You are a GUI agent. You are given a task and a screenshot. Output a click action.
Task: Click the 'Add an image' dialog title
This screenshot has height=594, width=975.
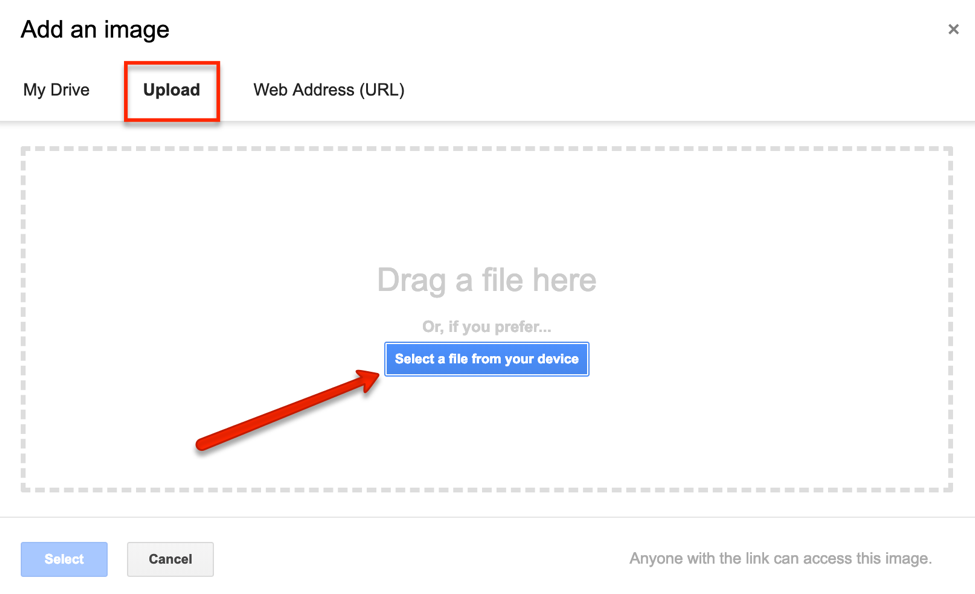(x=95, y=30)
